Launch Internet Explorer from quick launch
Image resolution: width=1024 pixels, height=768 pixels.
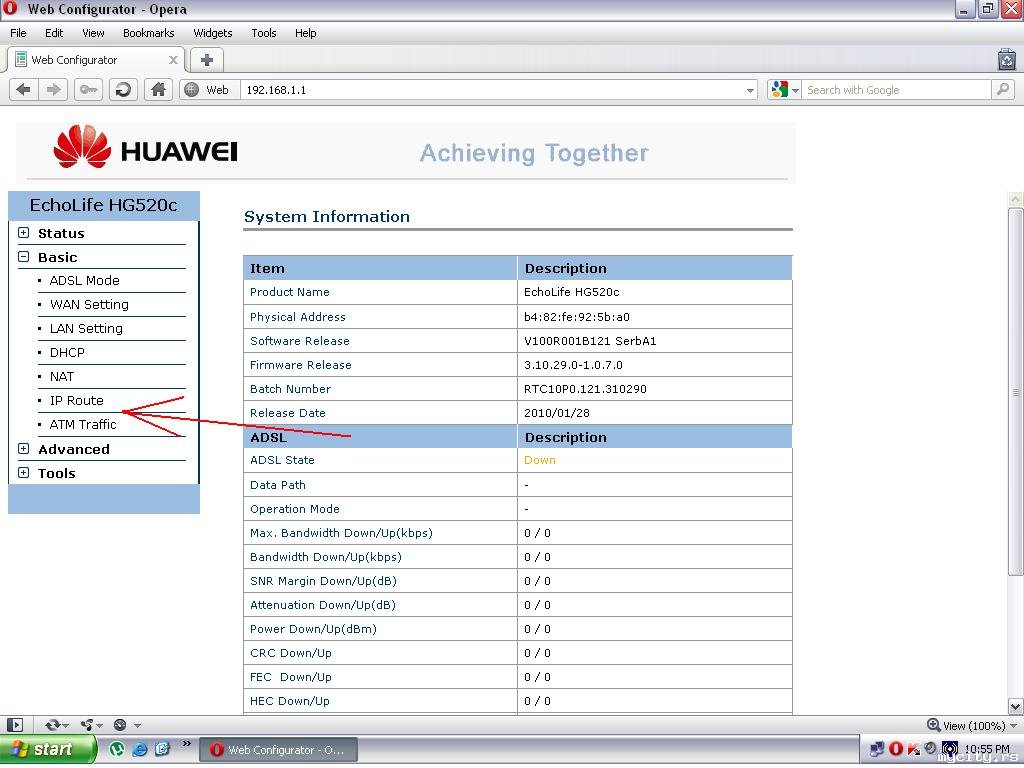[140, 749]
